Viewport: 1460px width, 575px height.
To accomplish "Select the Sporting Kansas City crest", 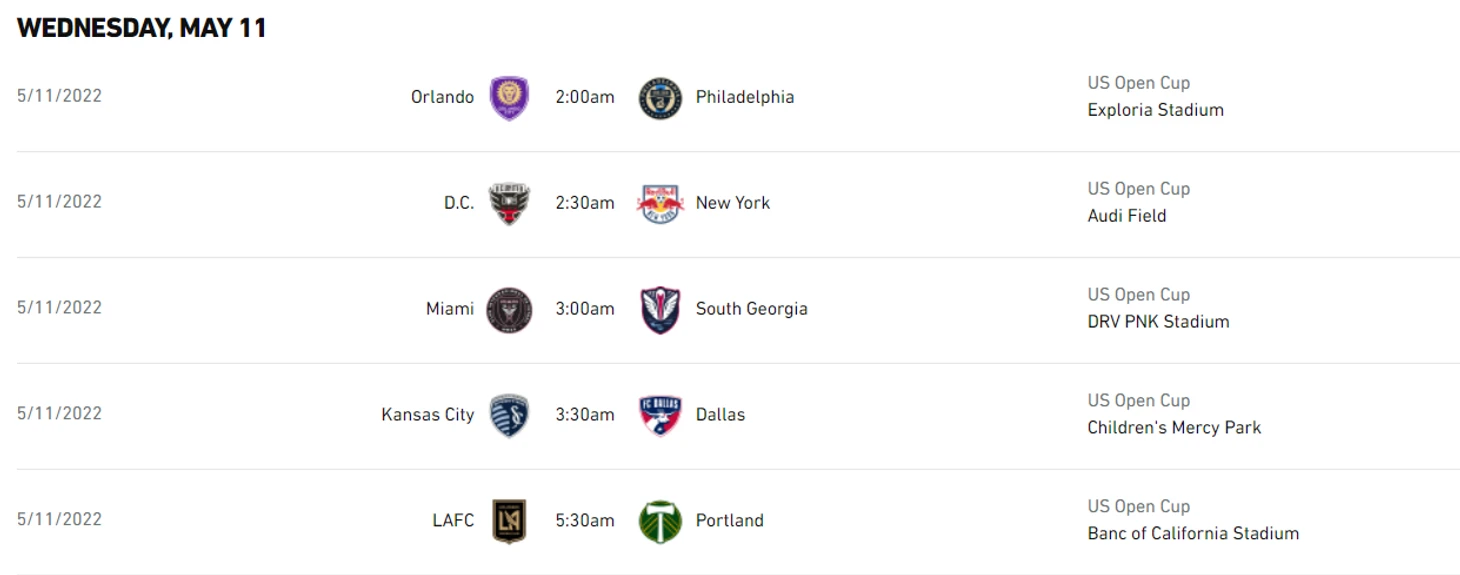I will (x=509, y=416).
